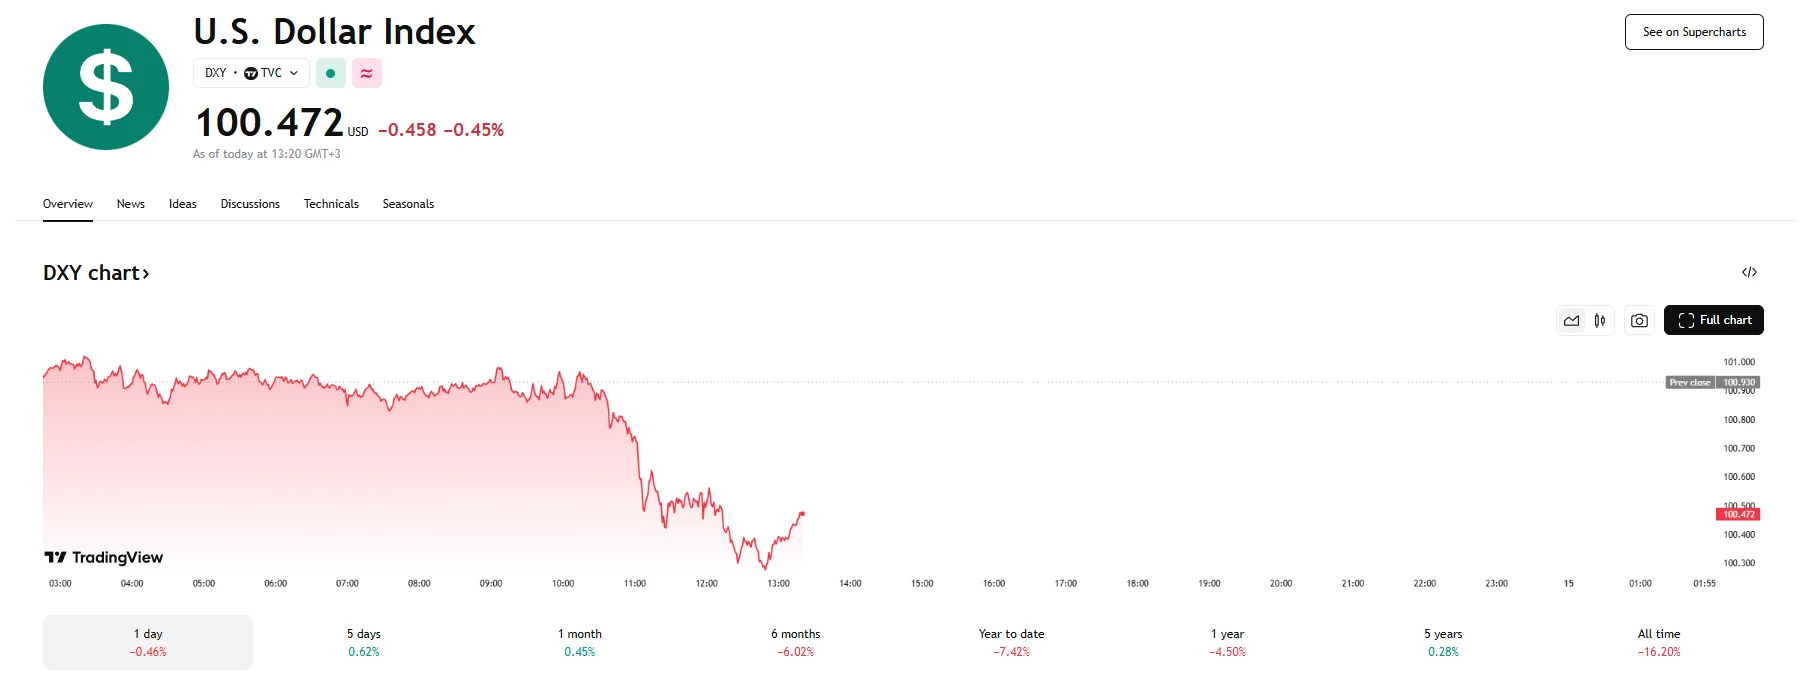Viewport: 1811px width, 677px height.
Task: Click the pink derived data icon
Action: pos(367,73)
